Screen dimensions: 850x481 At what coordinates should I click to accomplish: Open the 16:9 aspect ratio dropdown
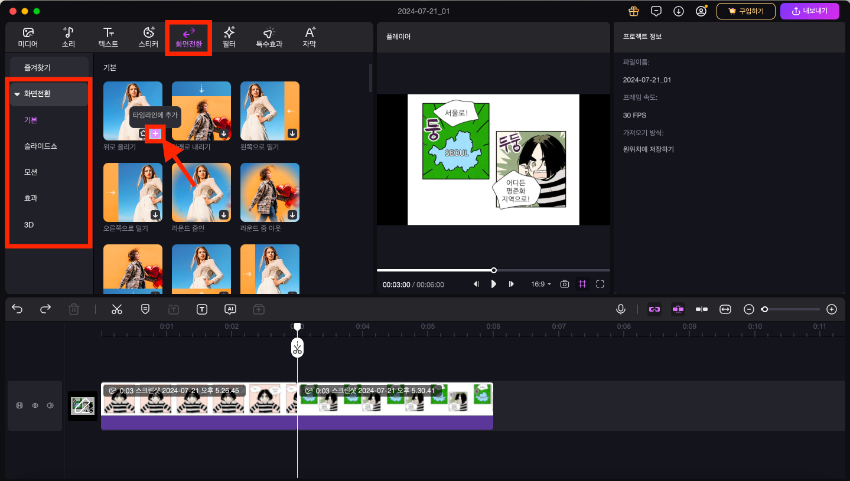pos(541,284)
